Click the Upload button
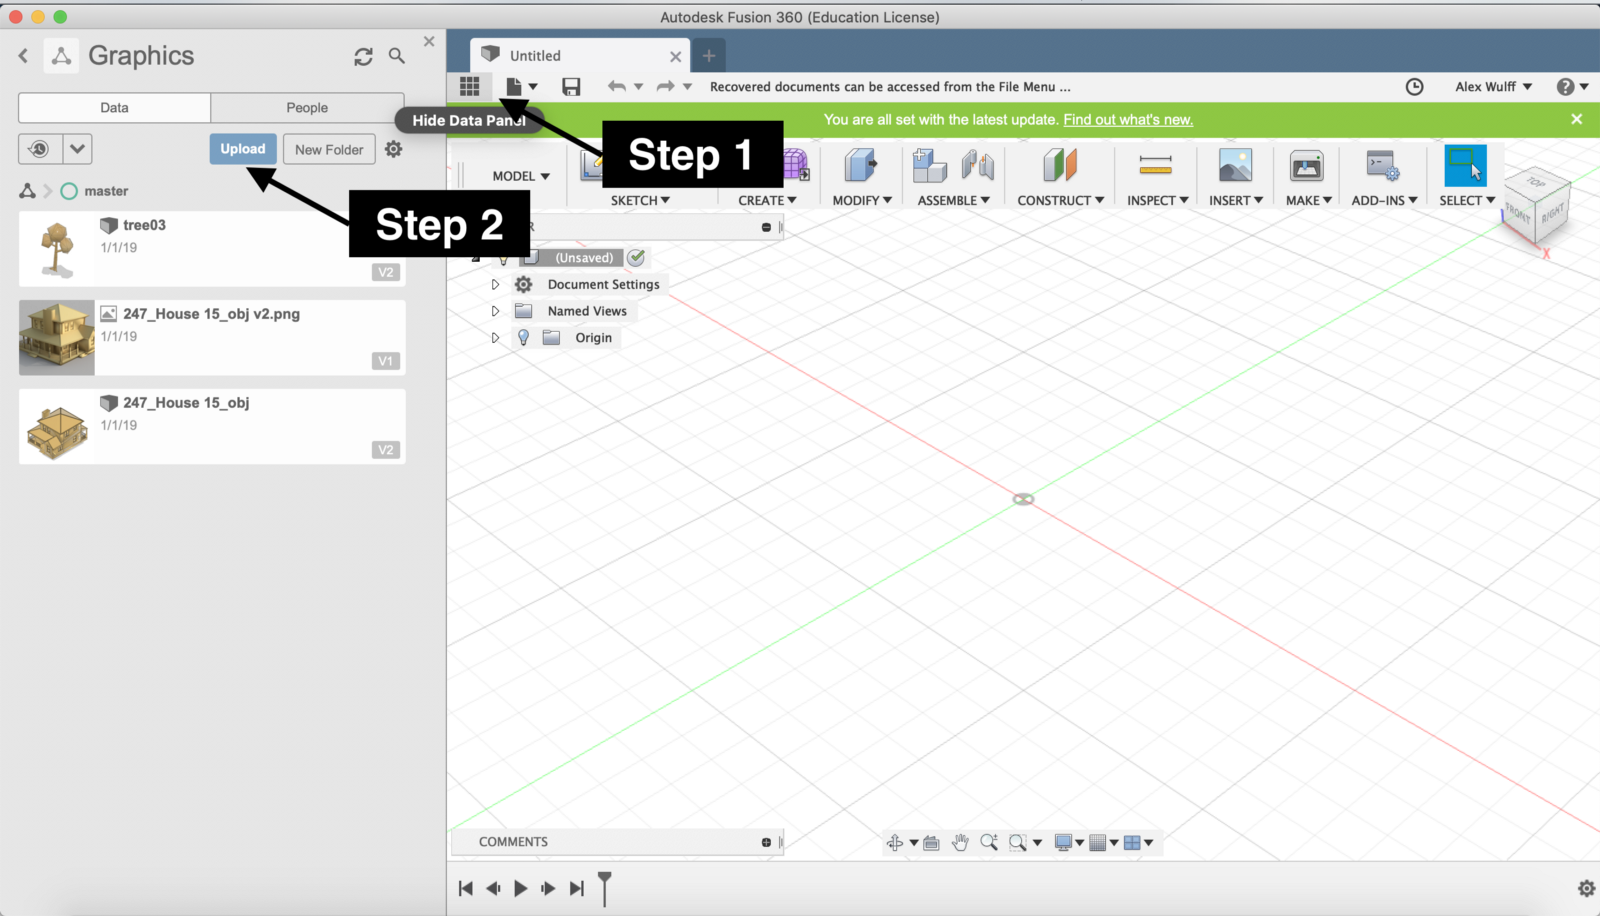 243,149
